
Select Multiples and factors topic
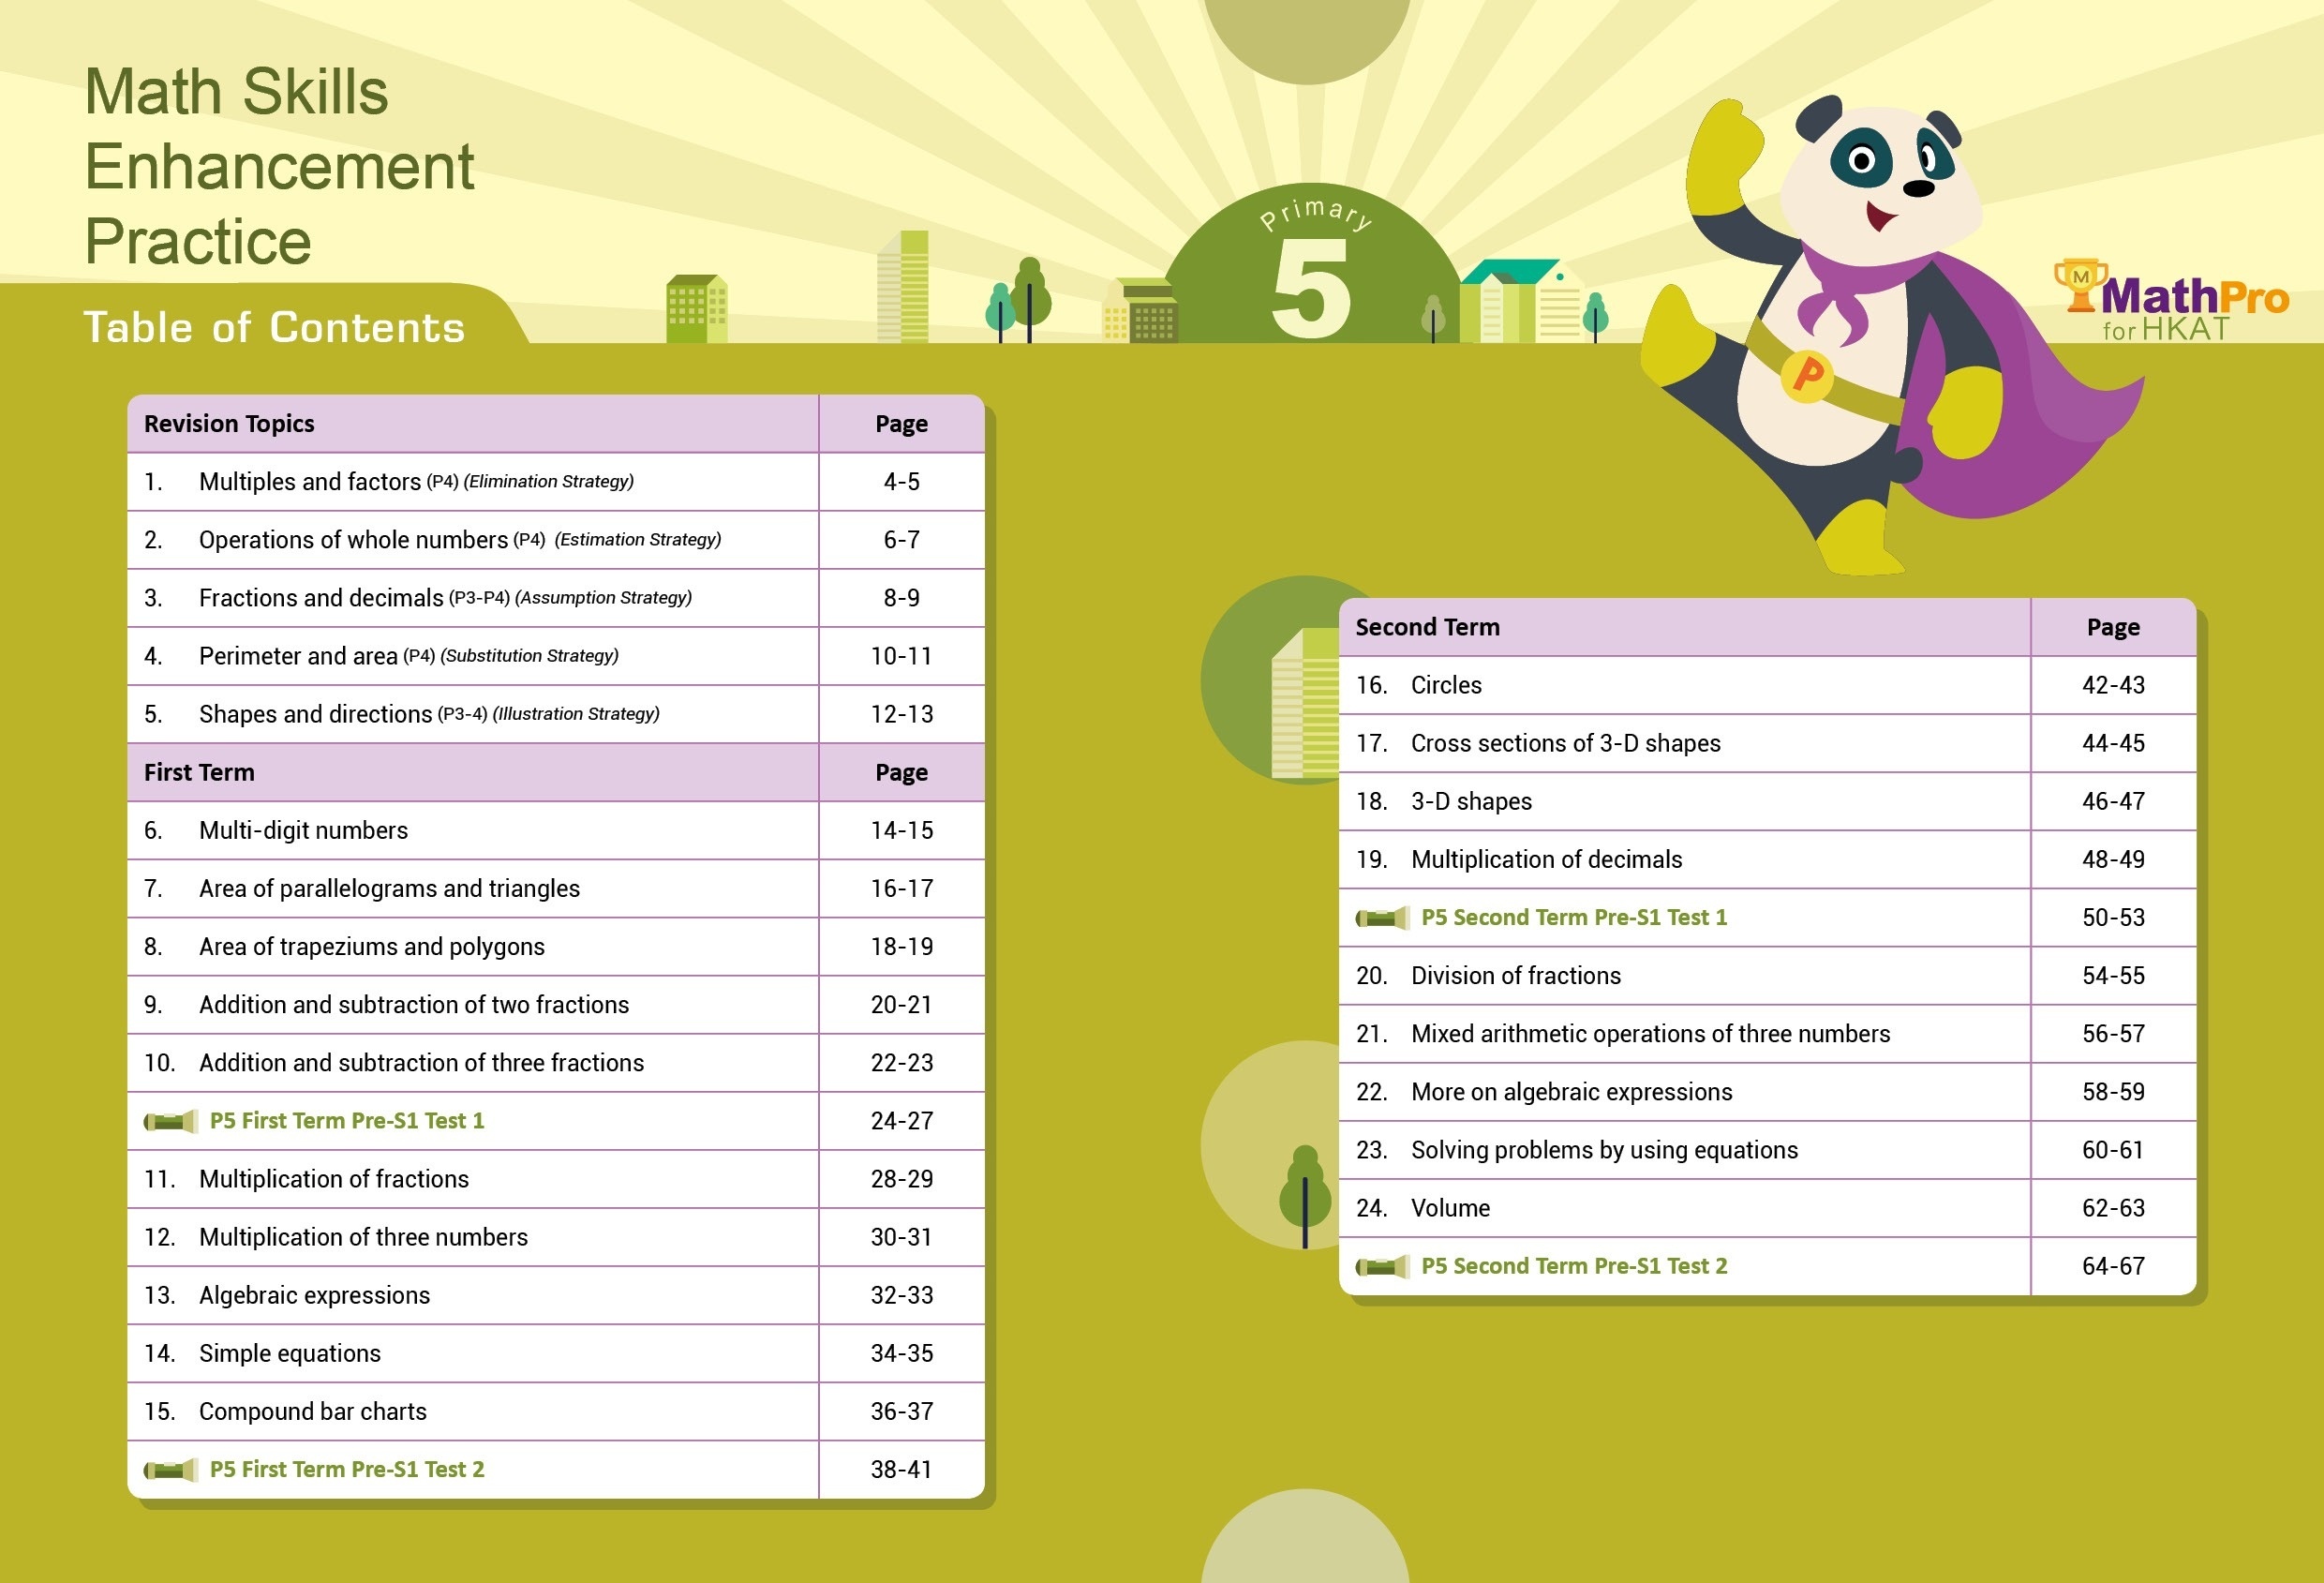[x=310, y=482]
